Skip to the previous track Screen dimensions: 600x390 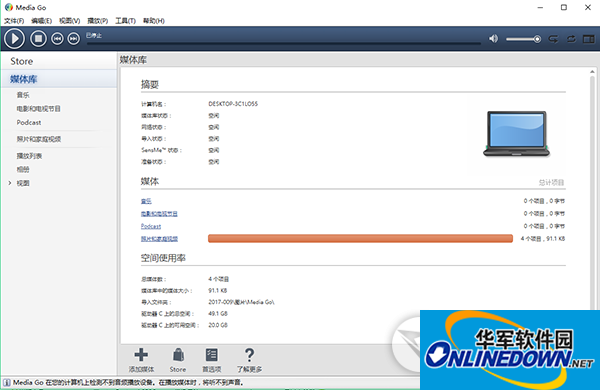57,39
